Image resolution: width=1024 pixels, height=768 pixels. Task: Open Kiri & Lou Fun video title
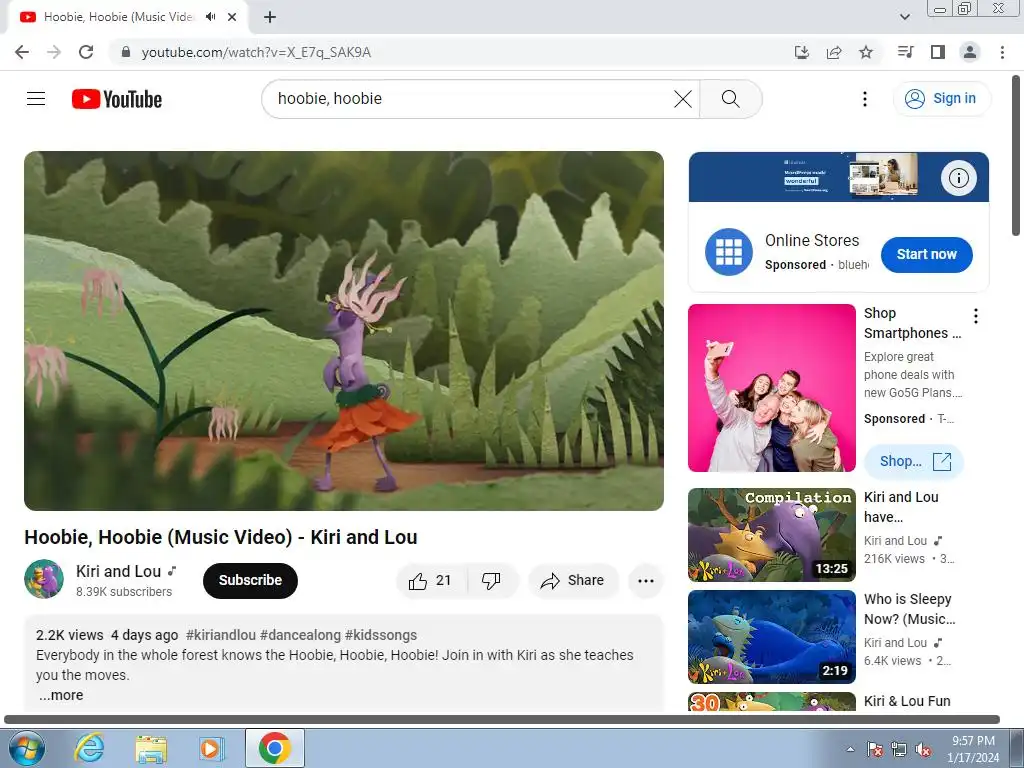pos(907,701)
